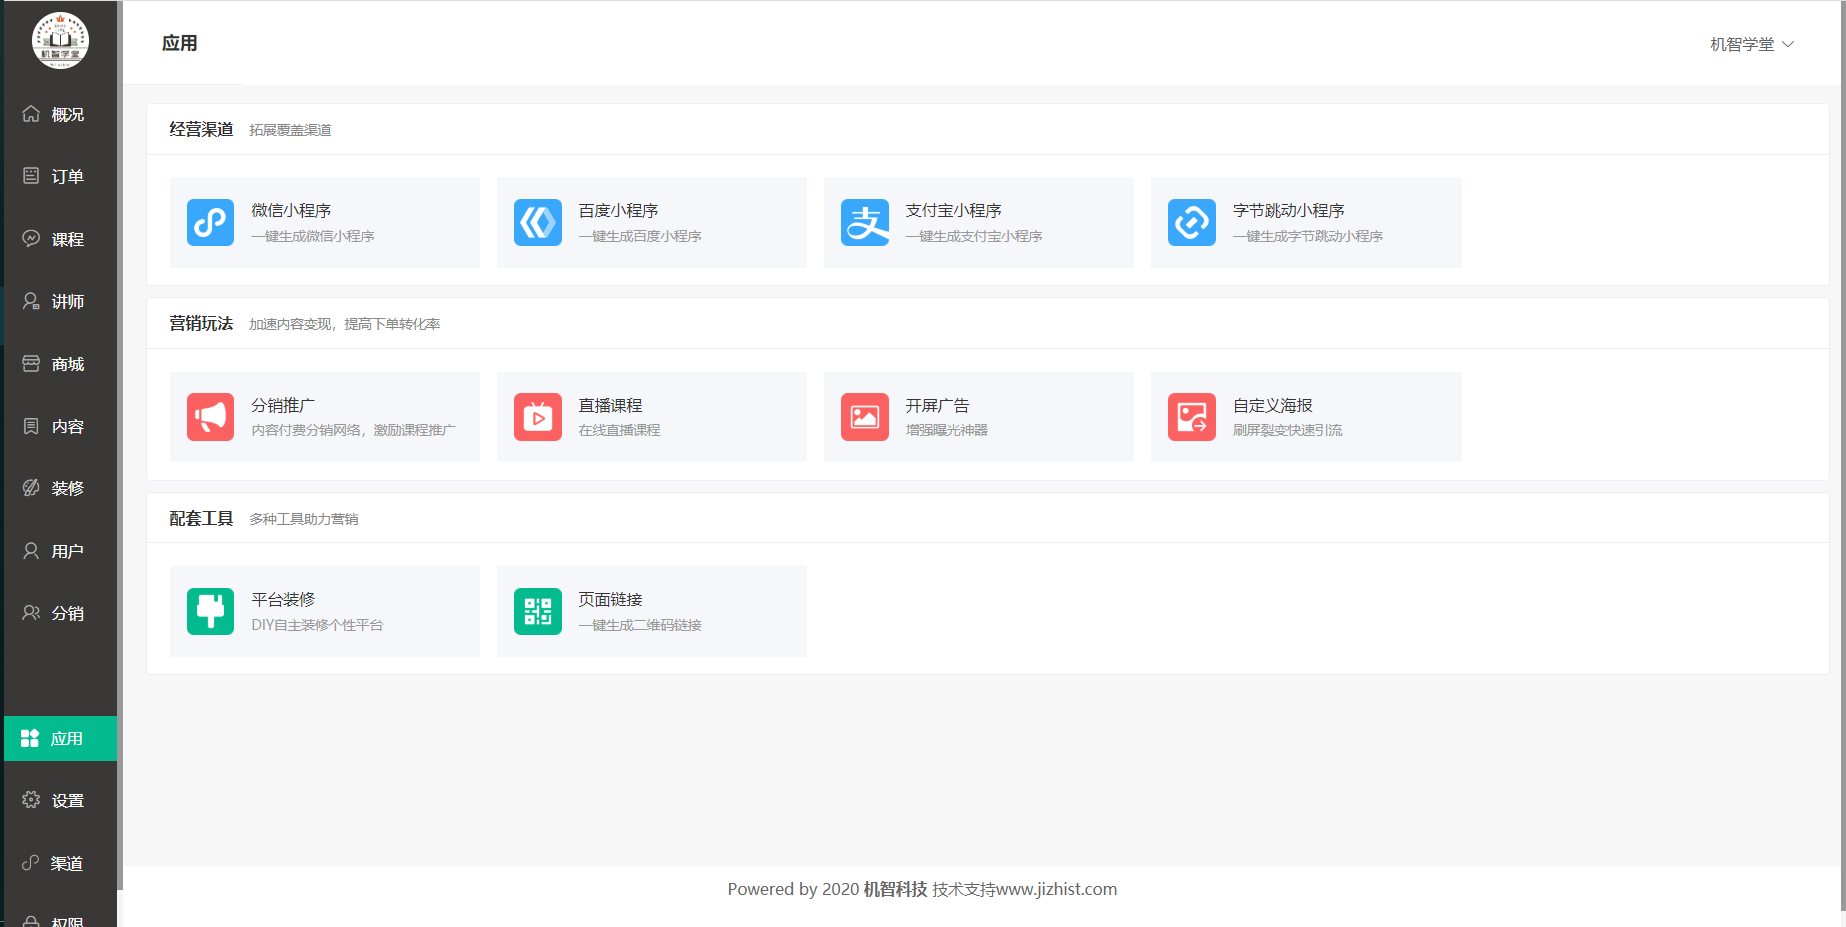This screenshot has width=1846, height=927.
Task: Click the 自定义海报 red icon
Action: 1192,417
